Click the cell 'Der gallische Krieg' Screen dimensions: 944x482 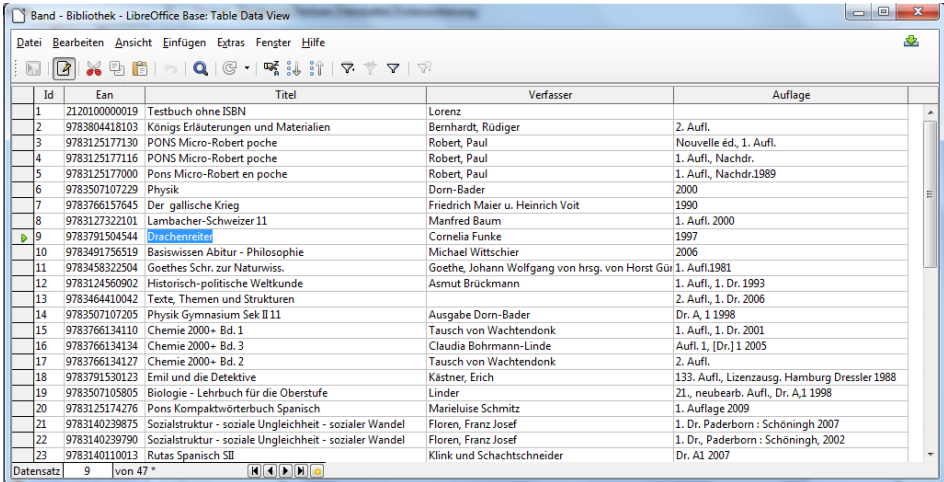point(286,205)
